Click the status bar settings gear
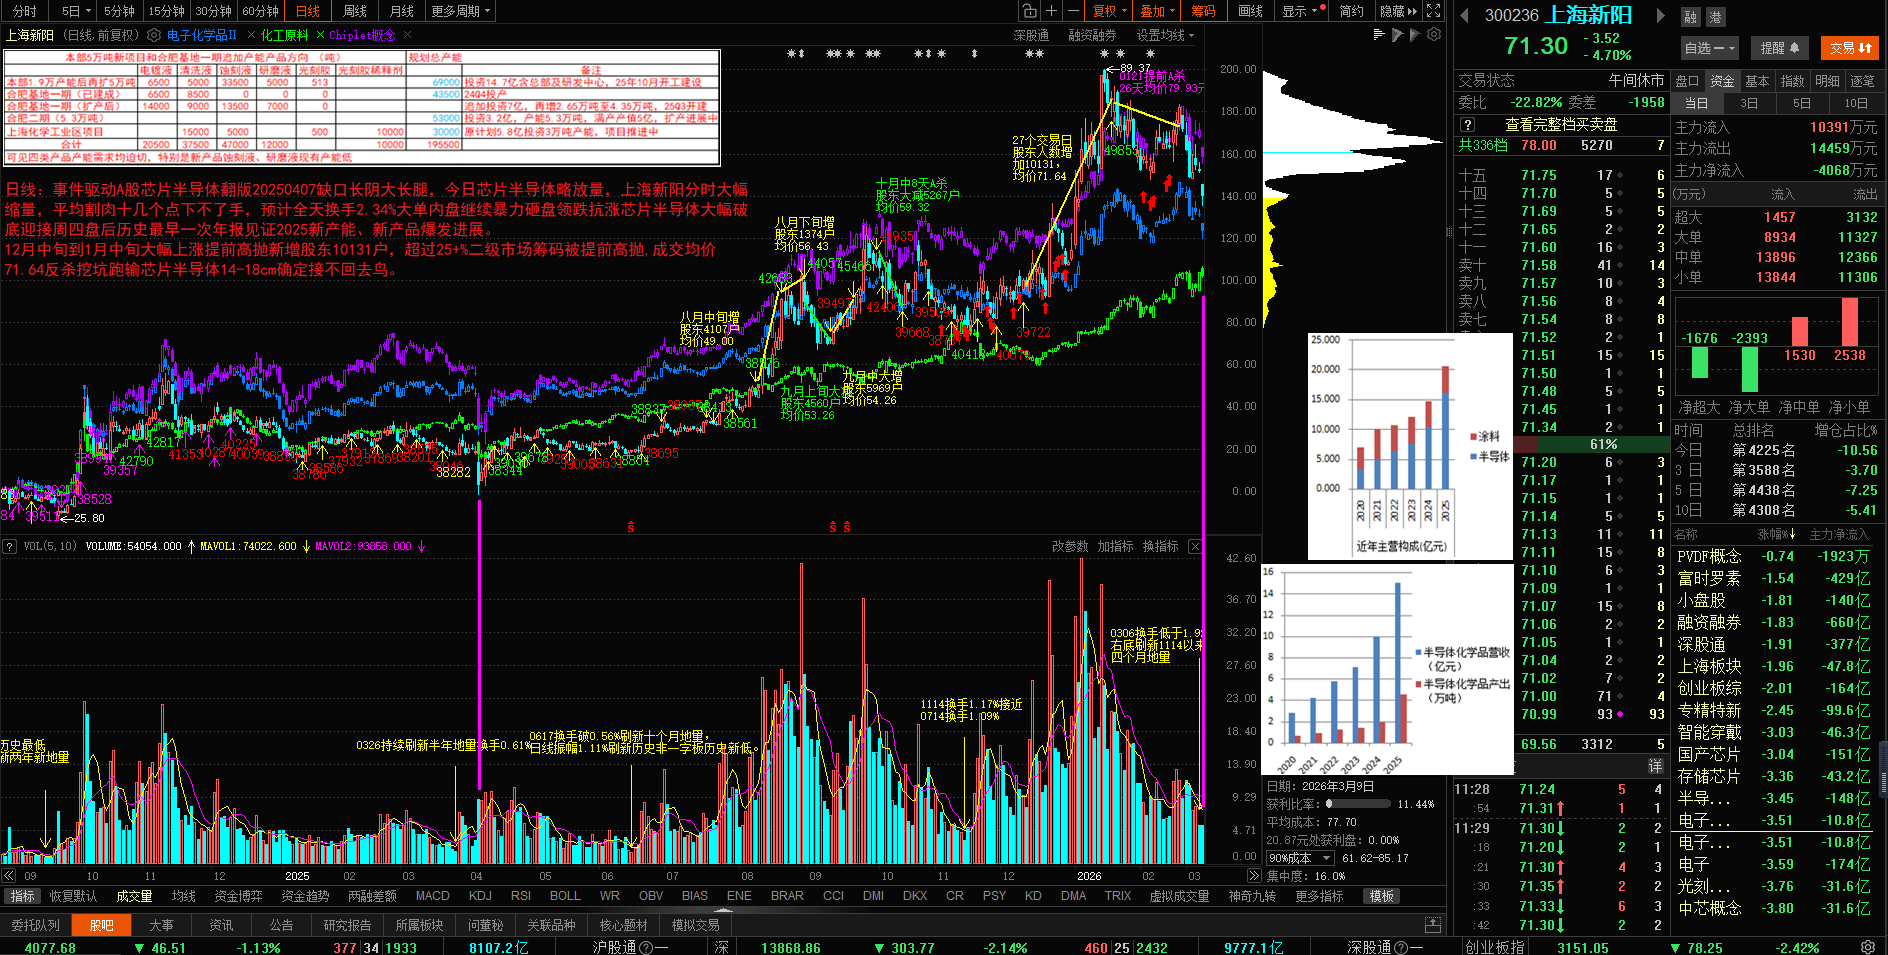The image size is (1888, 955). pyautogui.click(x=1868, y=947)
